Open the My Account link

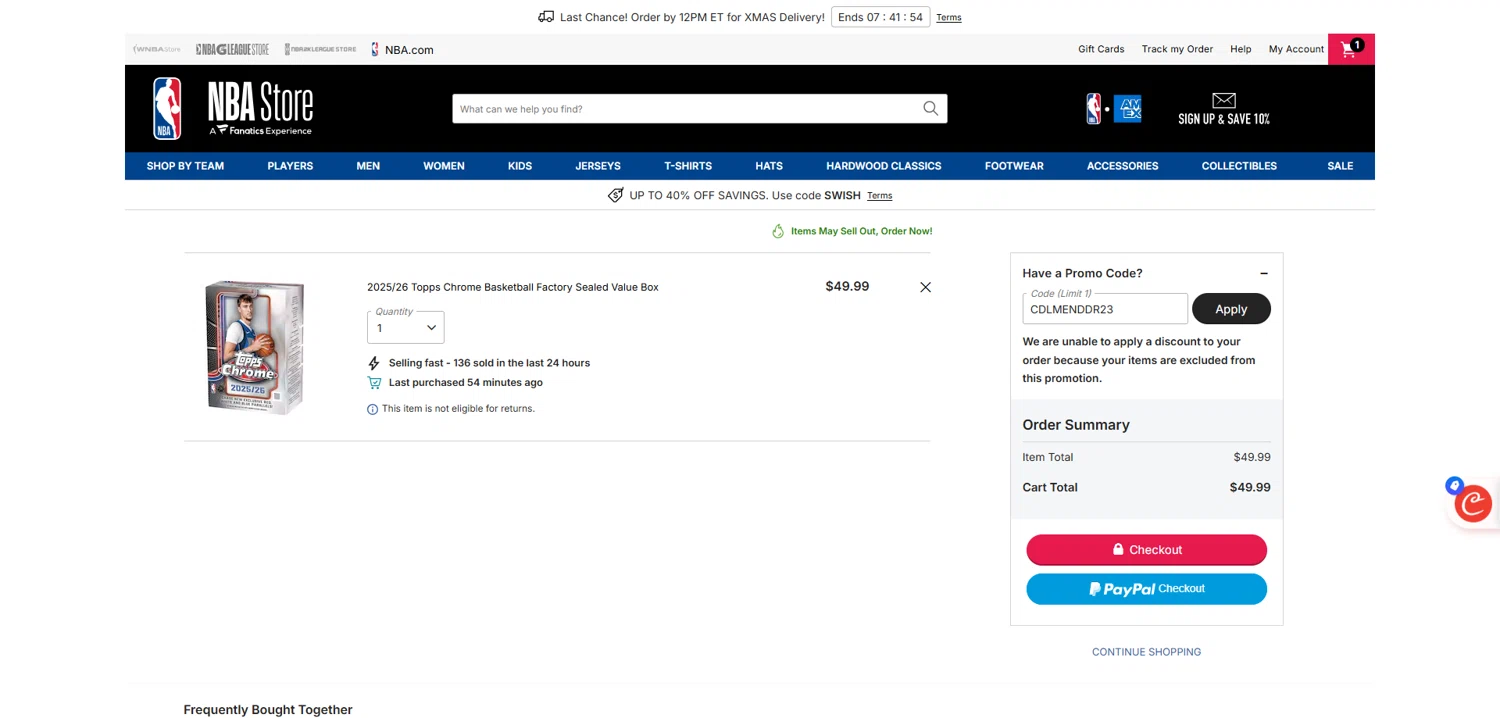point(1296,49)
